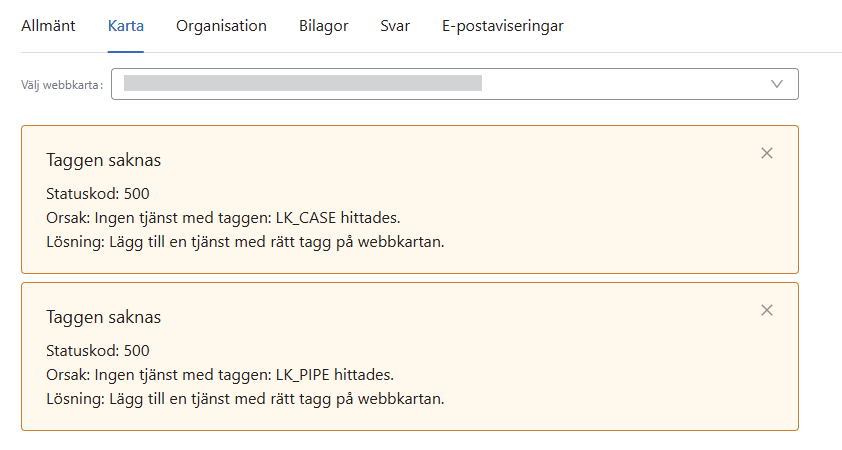Click the Statuskod 500 line in LK_CASE alert
This screenshot has width=842, height=450.
(x=98, y=194)
